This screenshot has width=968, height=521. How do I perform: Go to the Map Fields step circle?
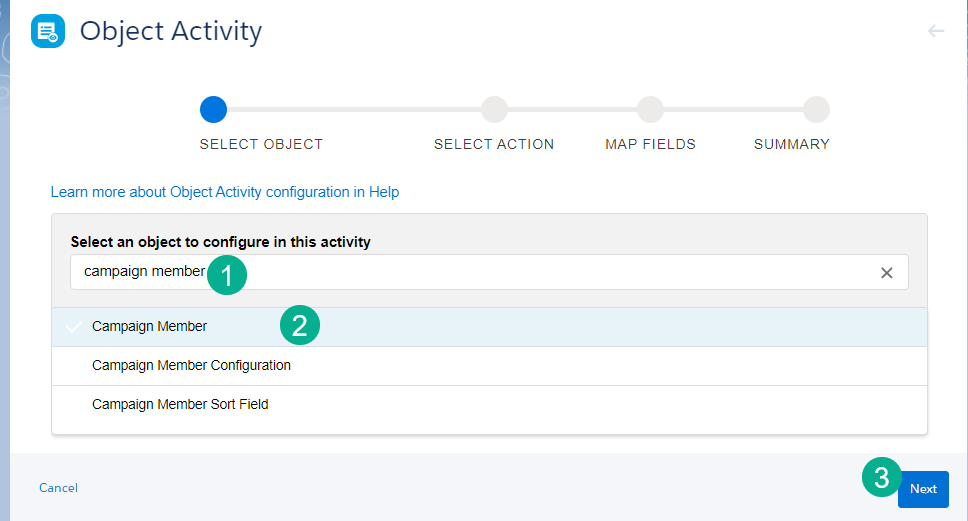650,109
